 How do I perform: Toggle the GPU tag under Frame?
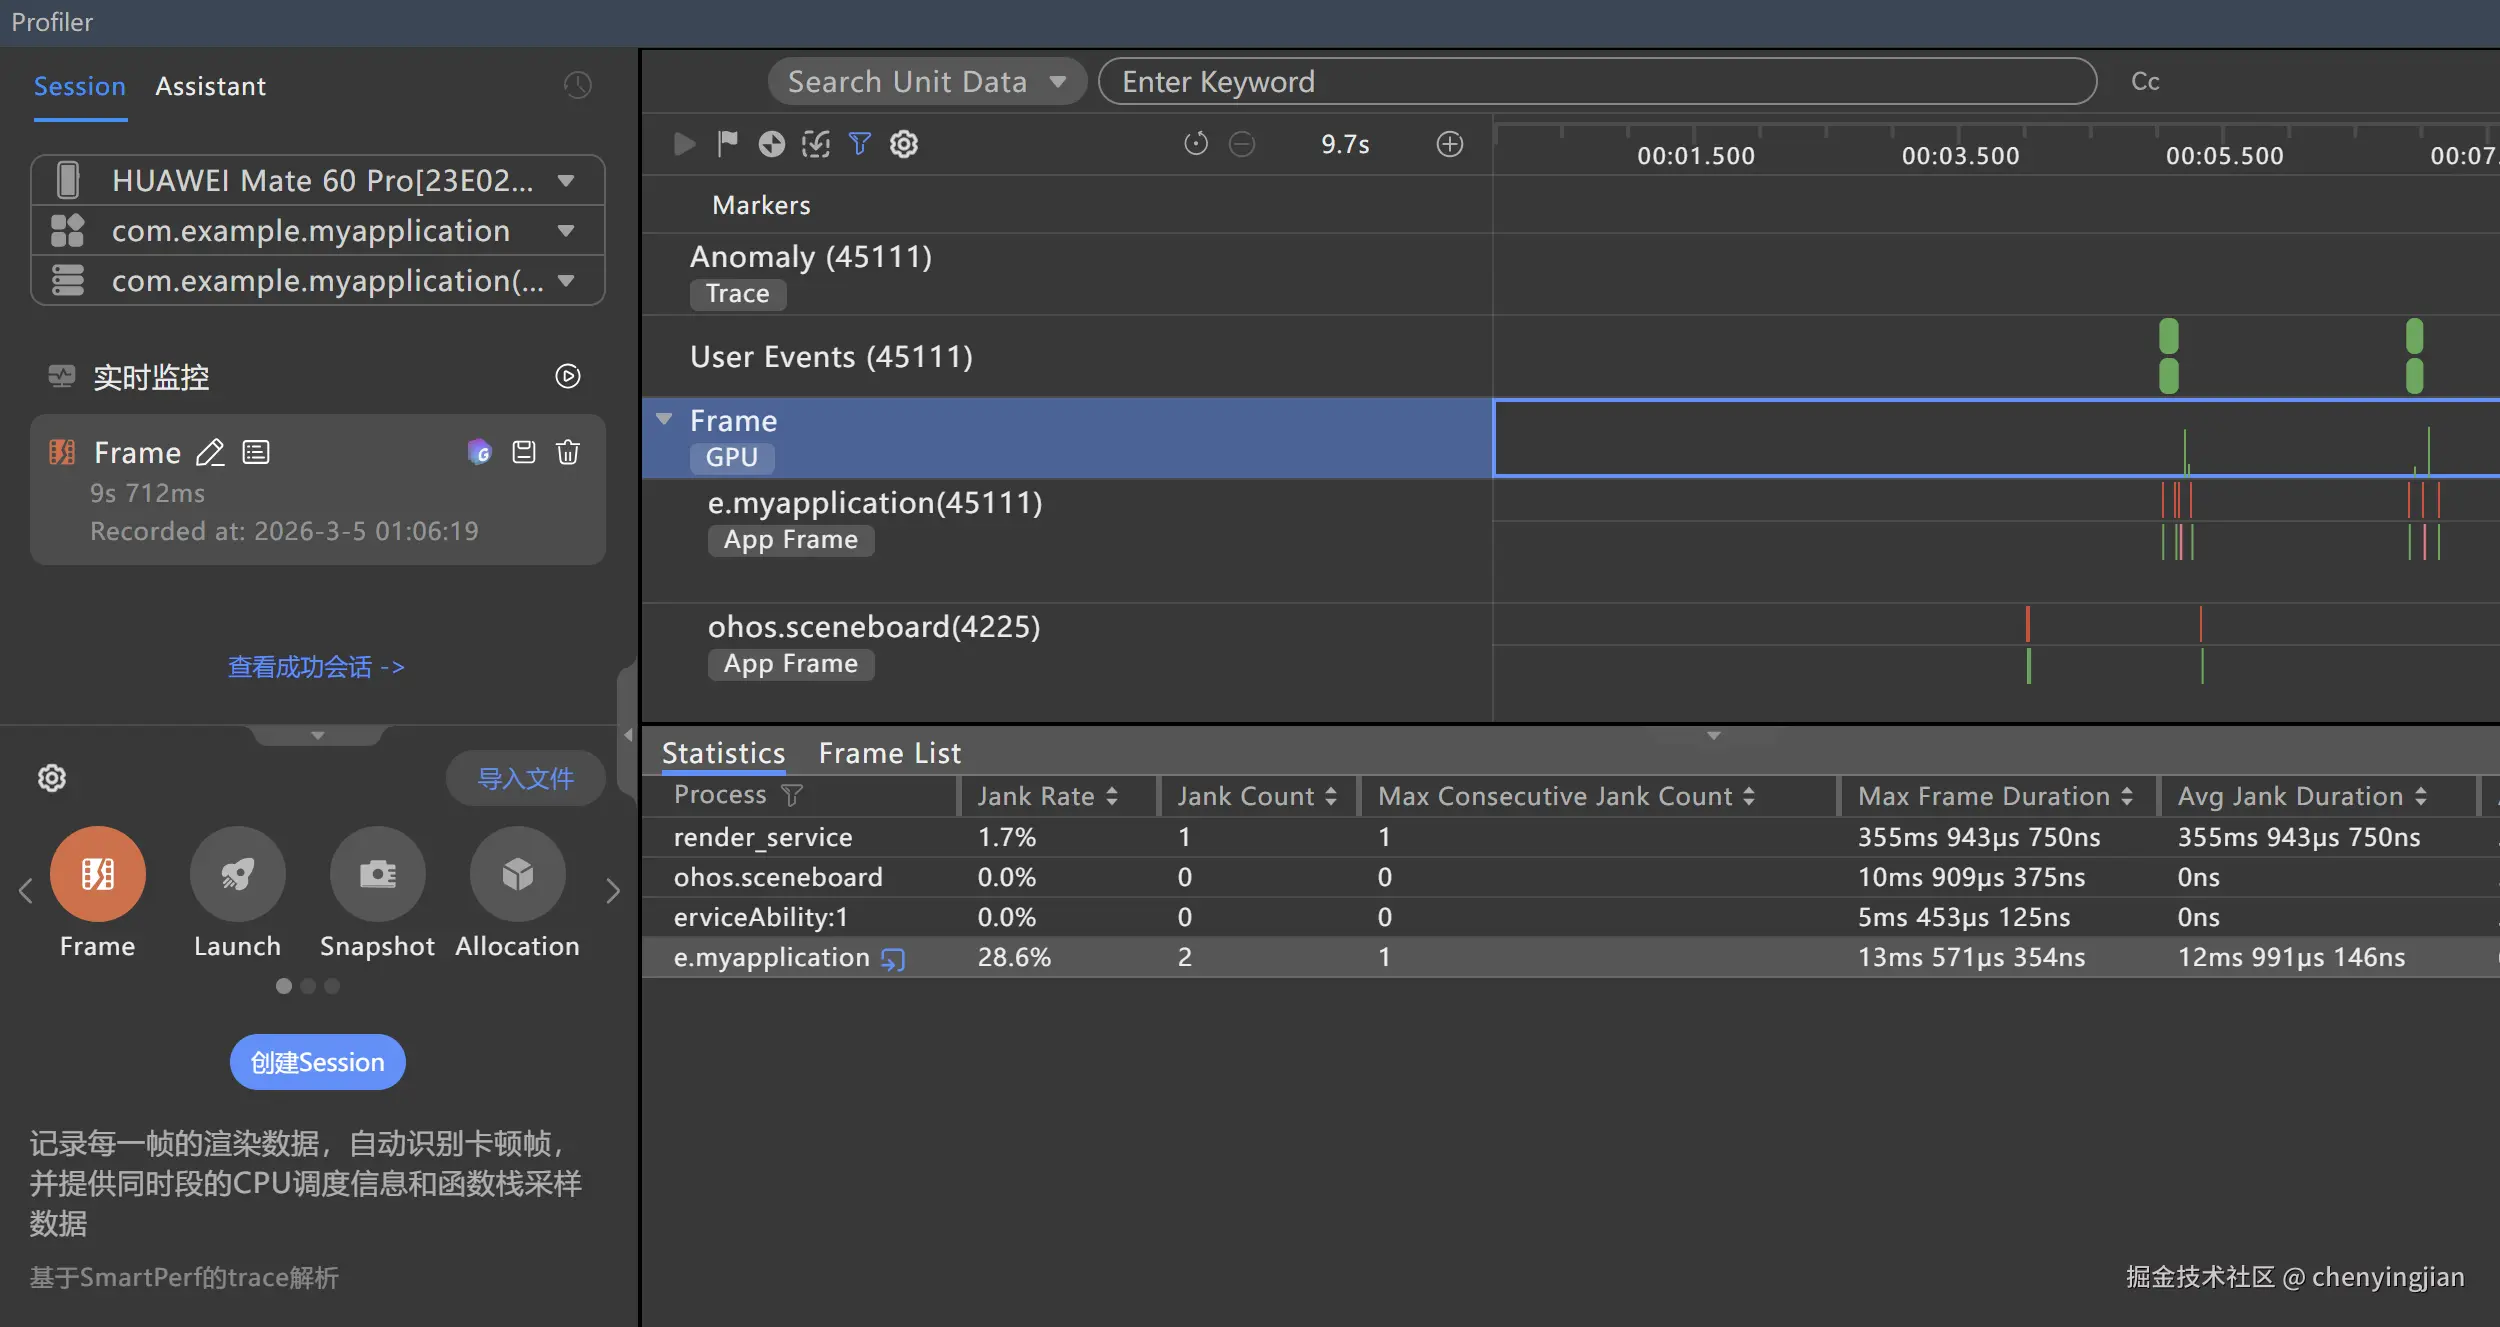732,457
